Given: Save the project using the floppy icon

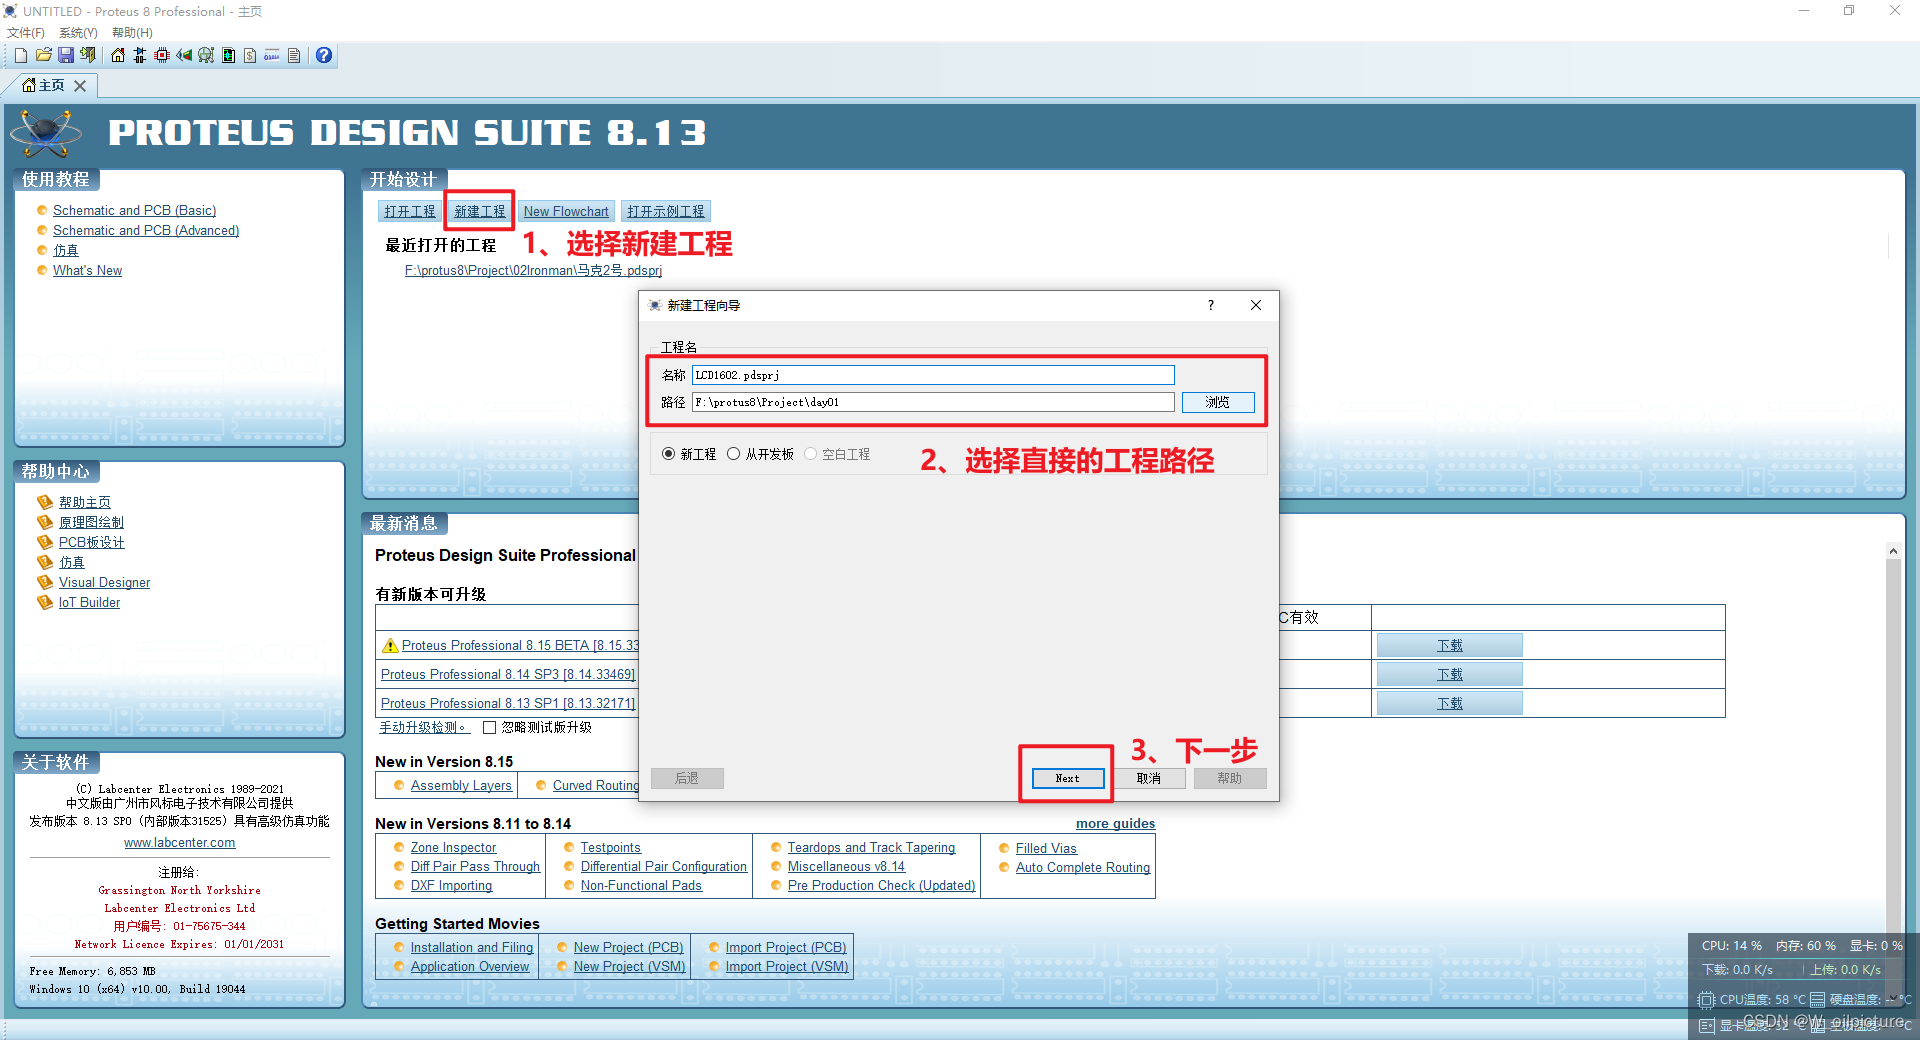Looking at the screenshot, I should (66, 55).
